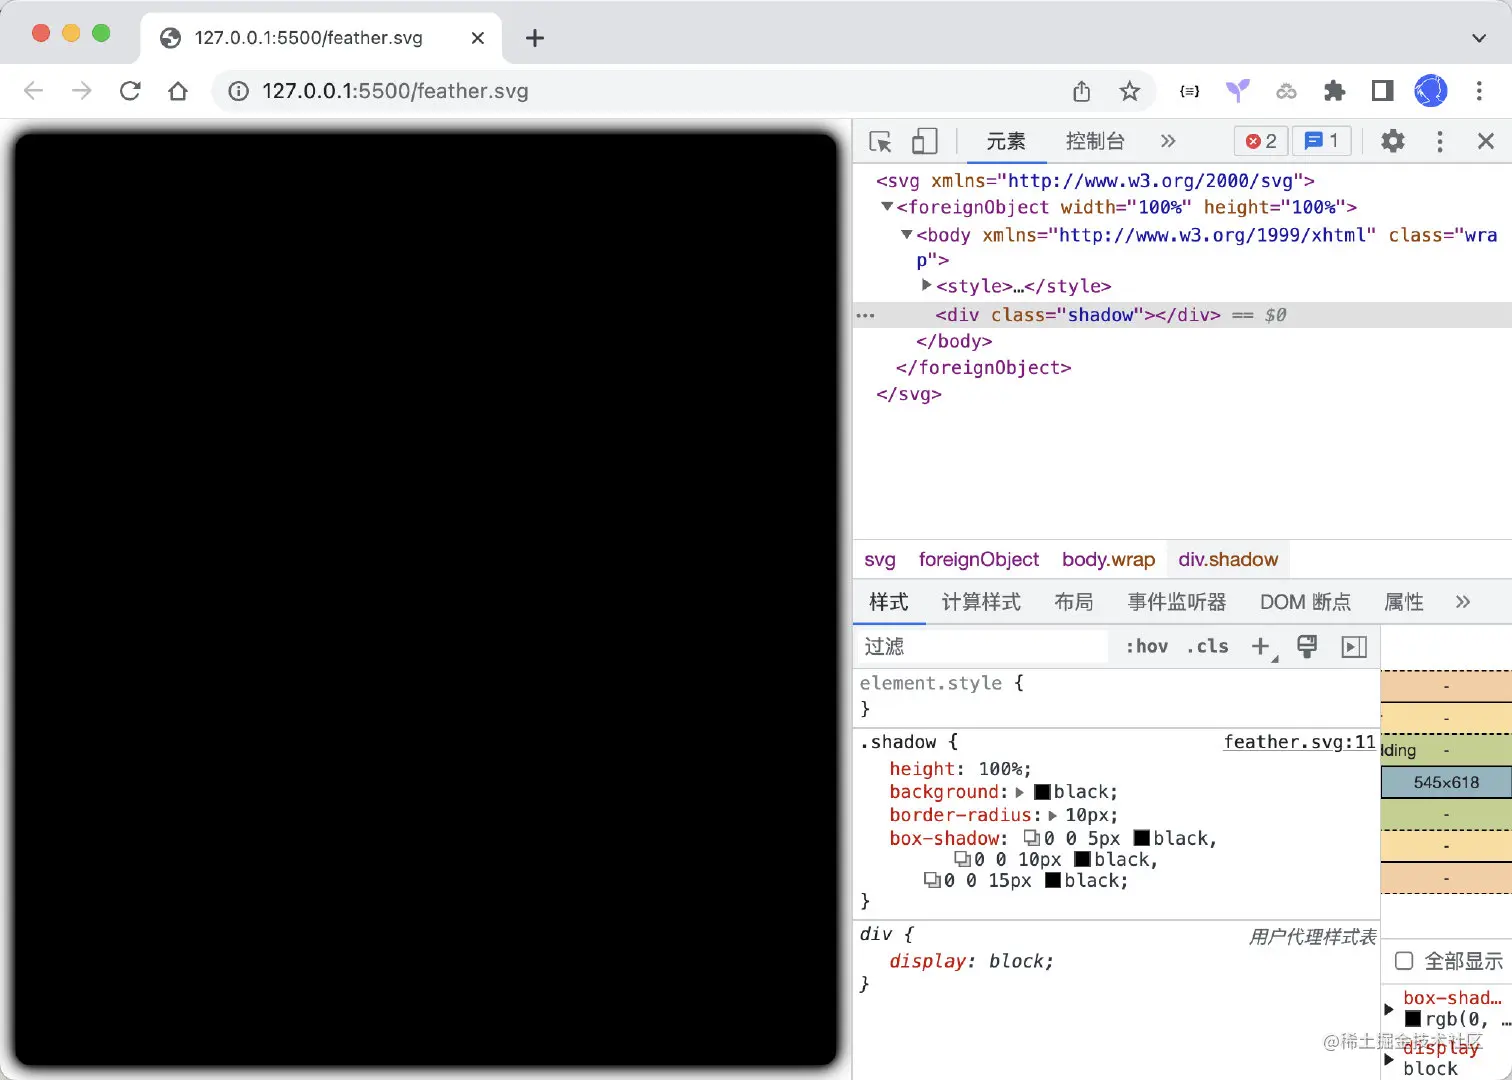Open background black color swatch
The height and width of the screenshot is (1080, 1512).
pos(1042,792)
